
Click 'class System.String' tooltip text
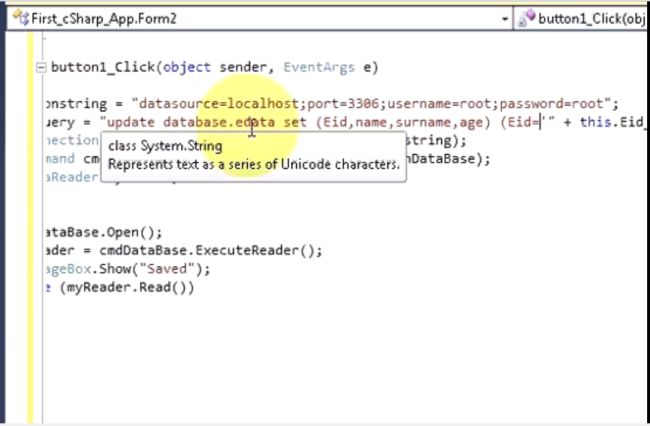pyautogui.click(x=165, y=146)
